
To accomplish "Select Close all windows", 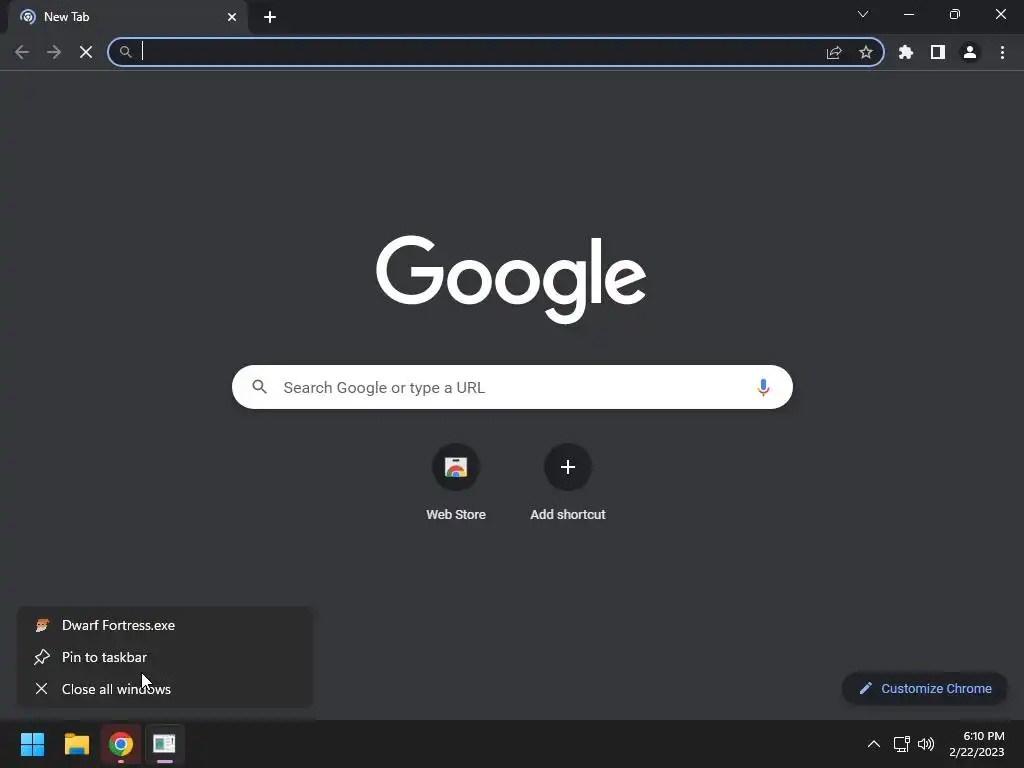I will [165, 689].
